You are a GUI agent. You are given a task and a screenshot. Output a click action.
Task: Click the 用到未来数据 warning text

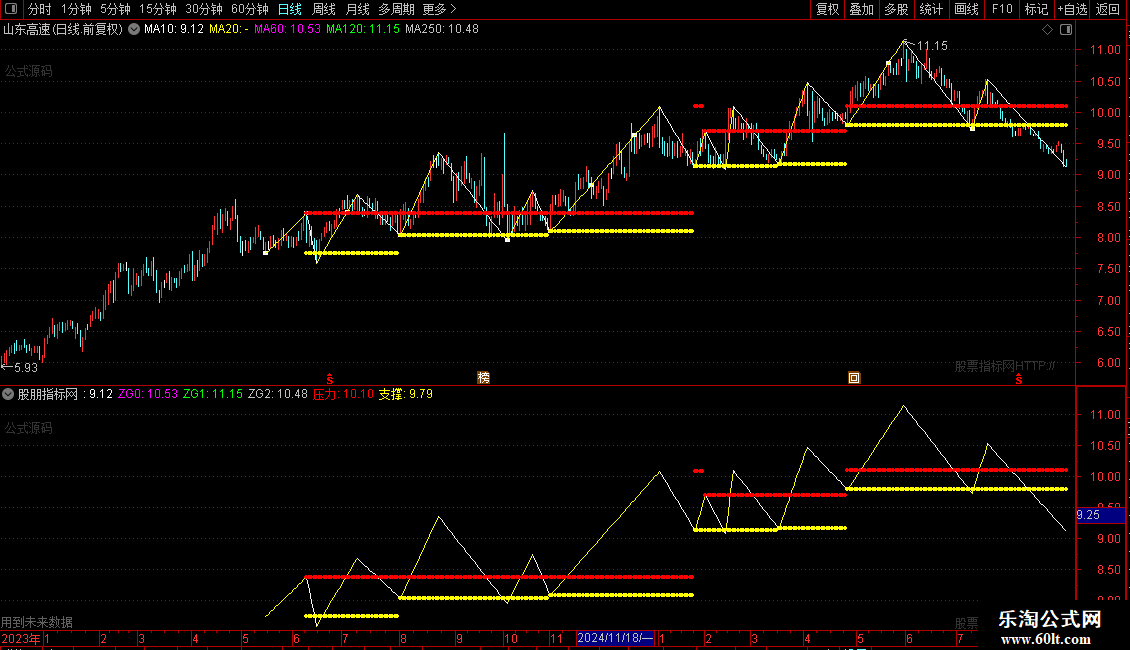(37, 622)
